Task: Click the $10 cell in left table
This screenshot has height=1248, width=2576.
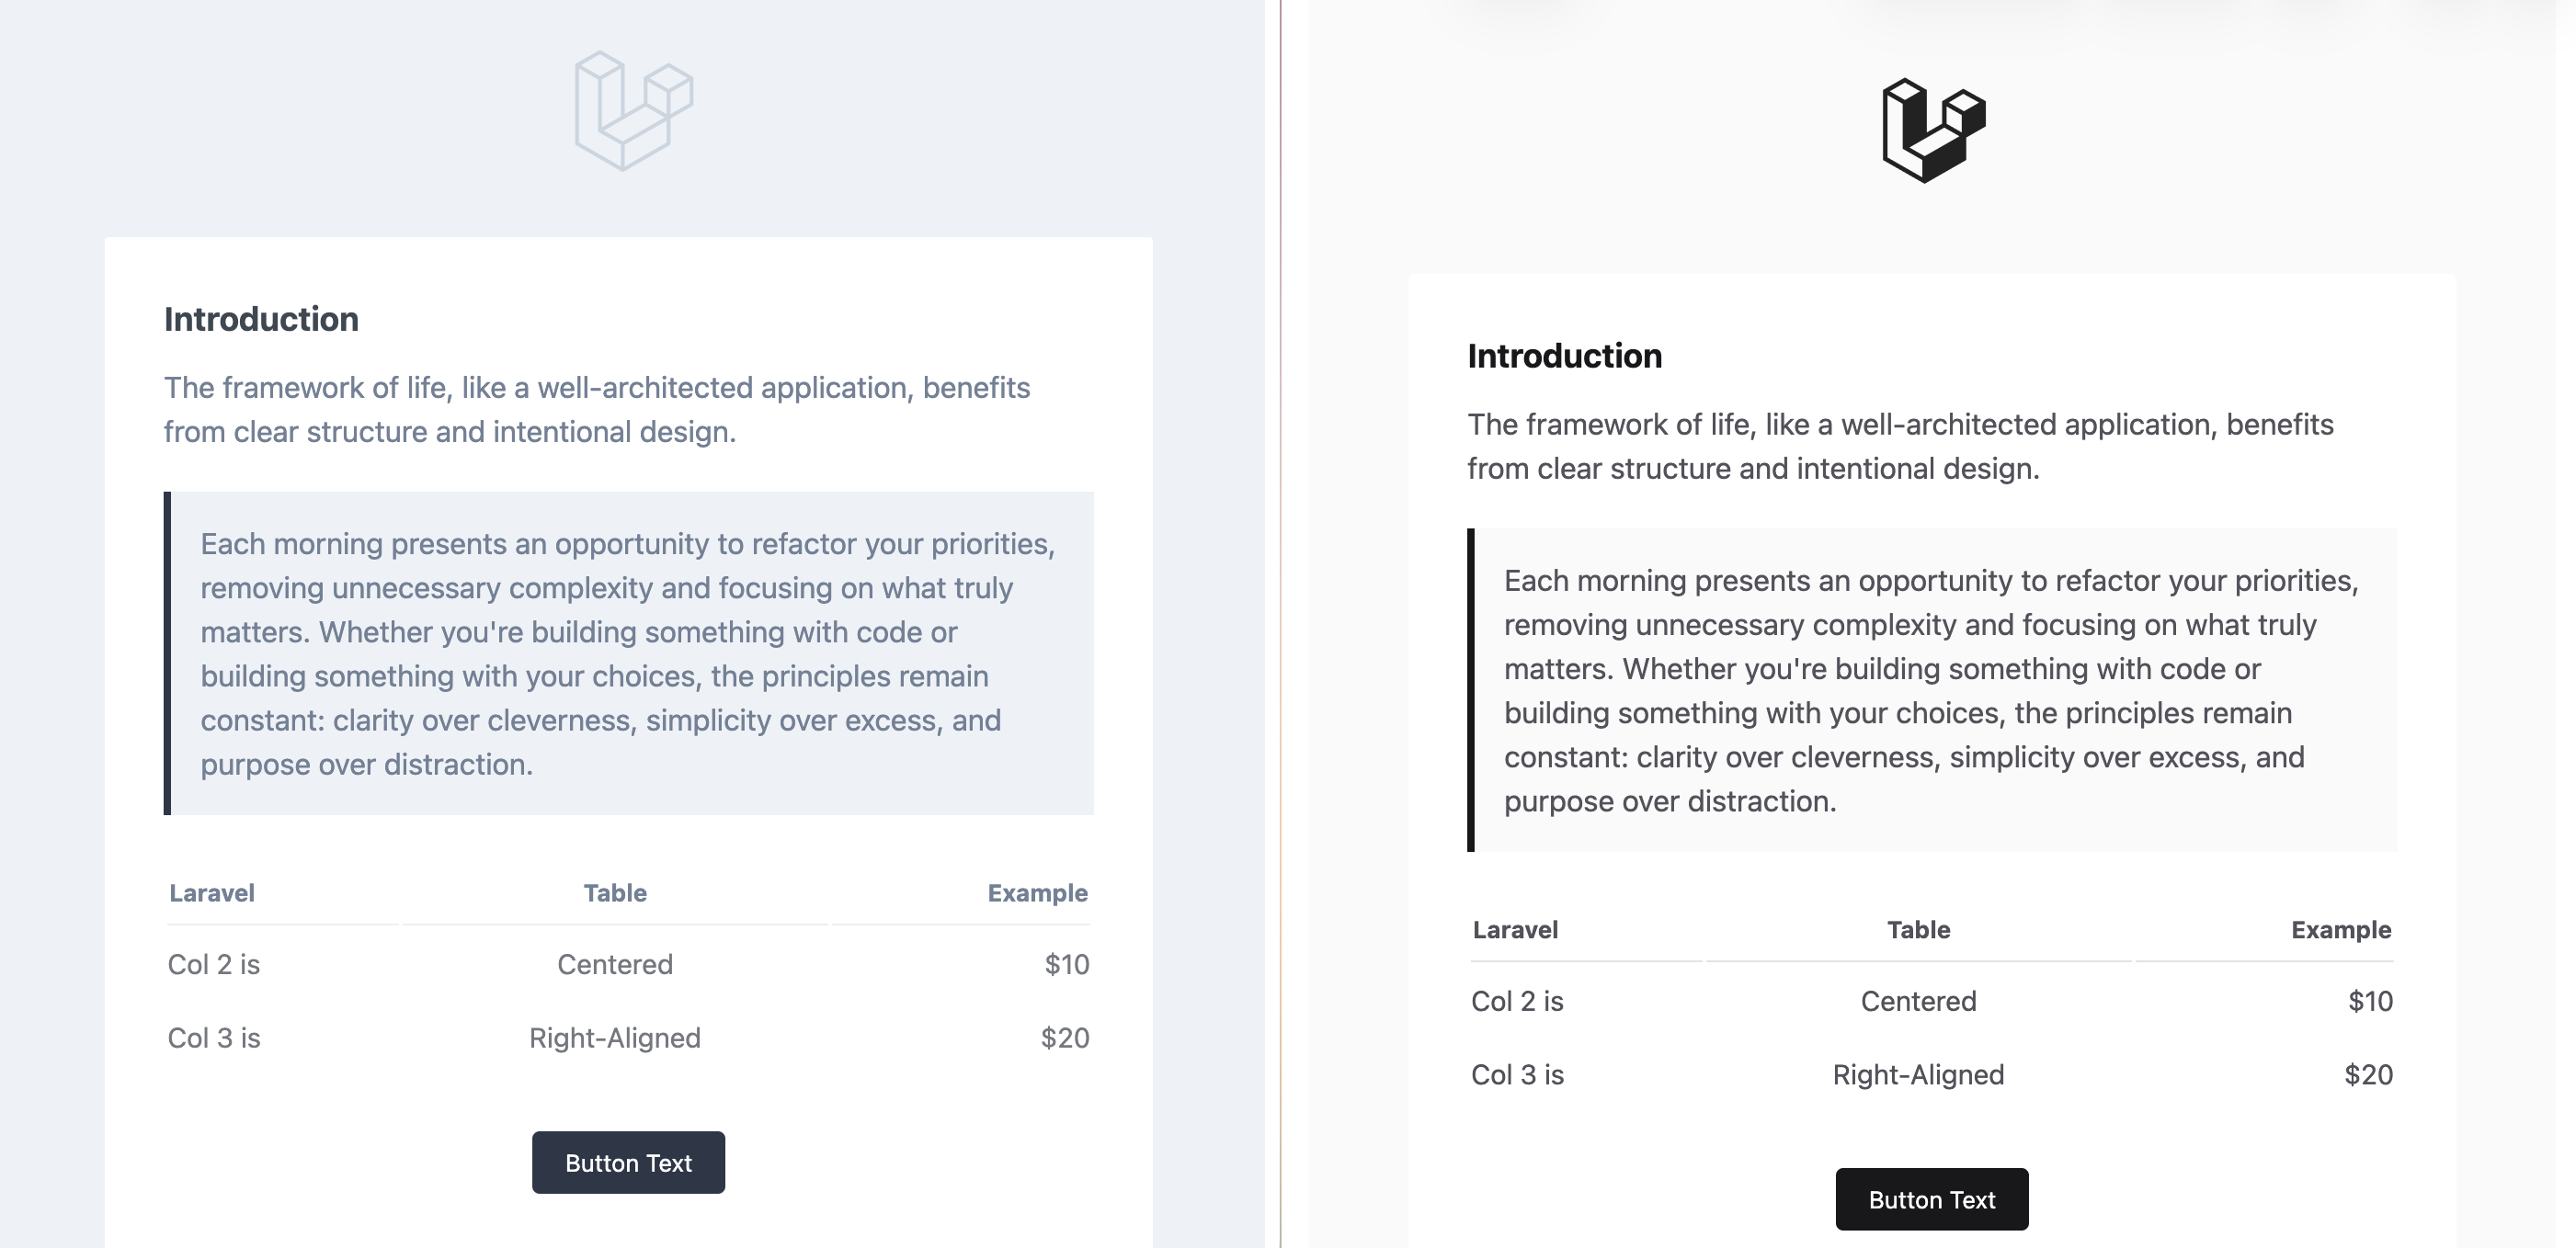Action: pyautogui.click(x=1066, y=964)
